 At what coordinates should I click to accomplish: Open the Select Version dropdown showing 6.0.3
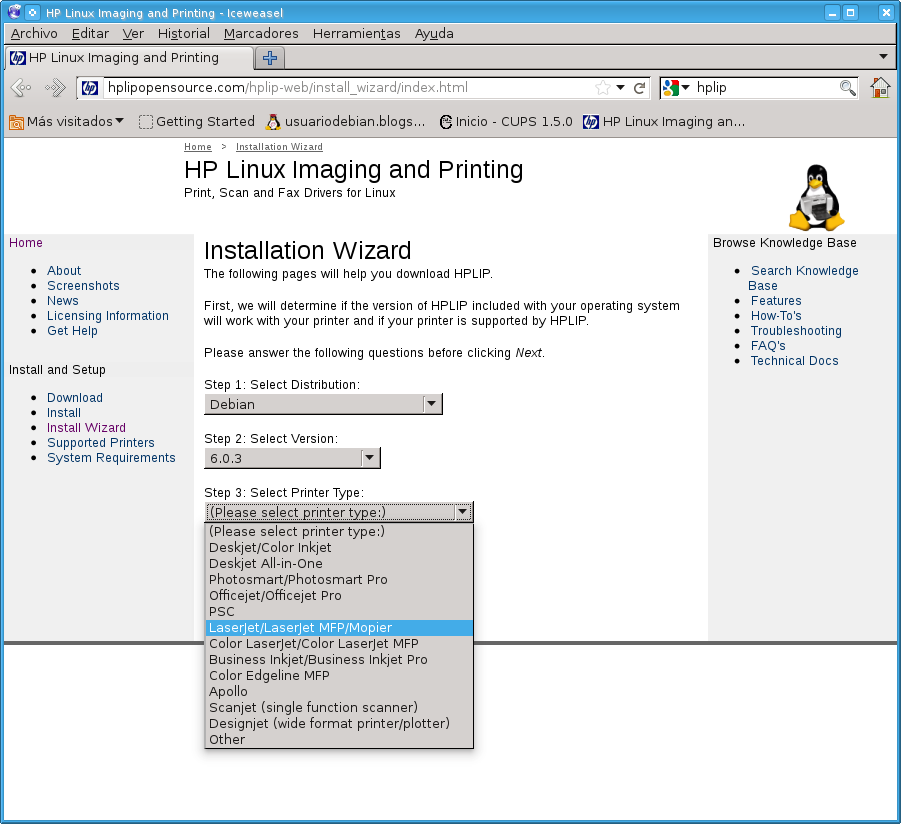tap(292, 458)
